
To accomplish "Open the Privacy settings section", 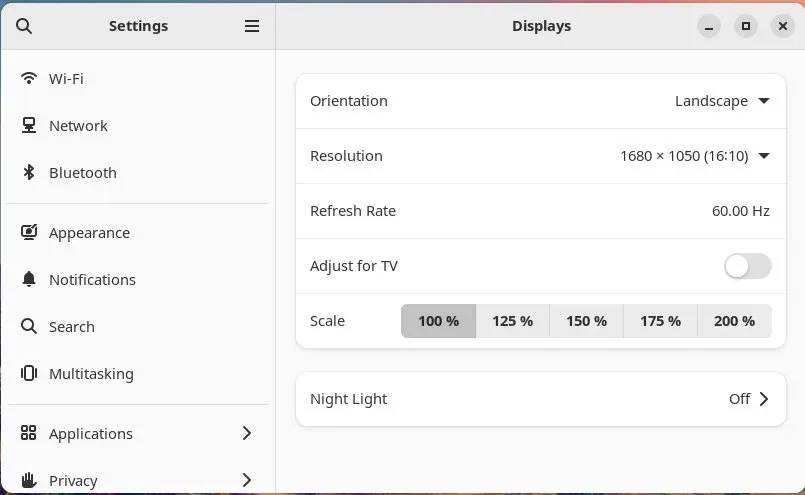I will (74, 480).
